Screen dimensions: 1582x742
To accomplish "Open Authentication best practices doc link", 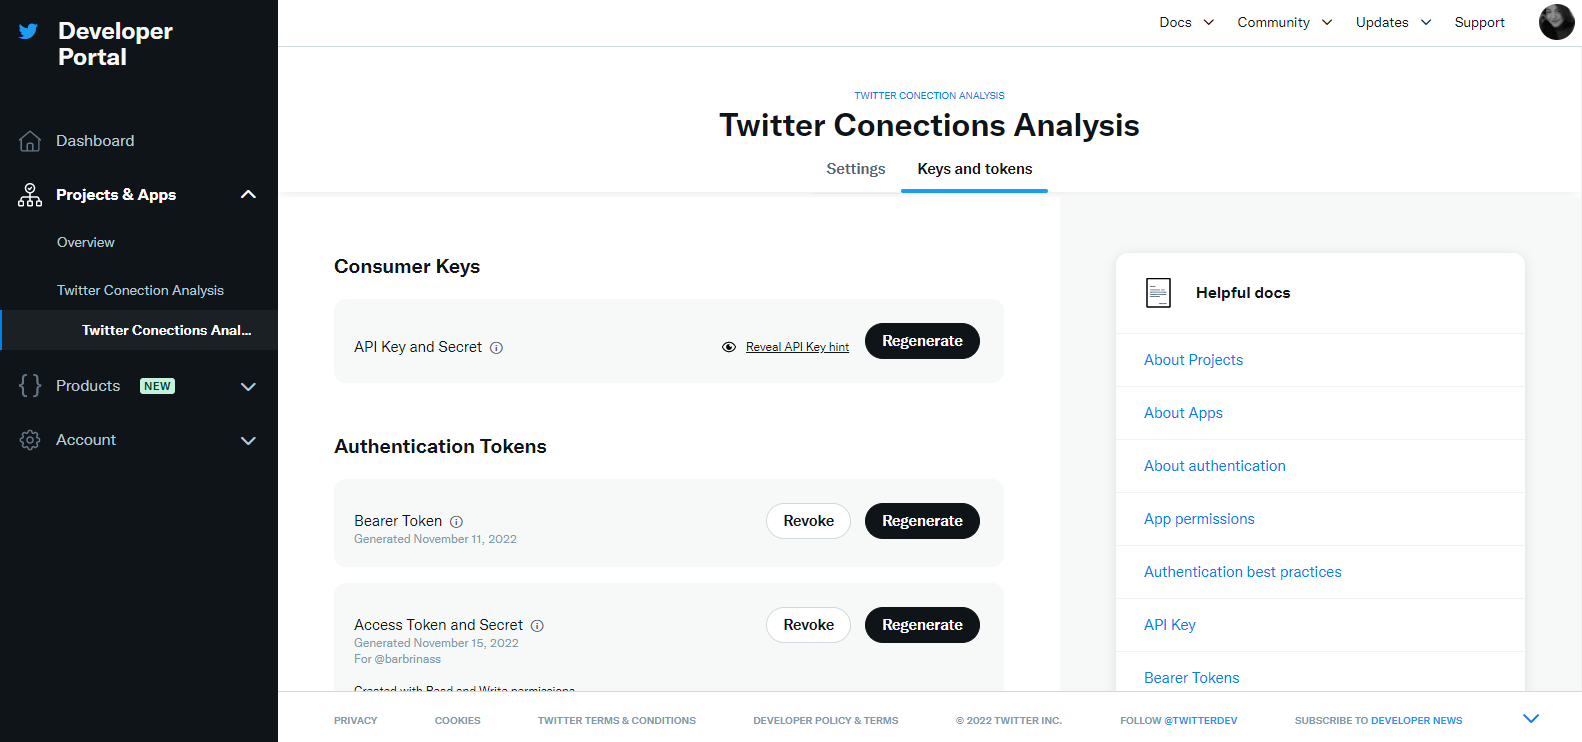I will [x=1243, y=572].
